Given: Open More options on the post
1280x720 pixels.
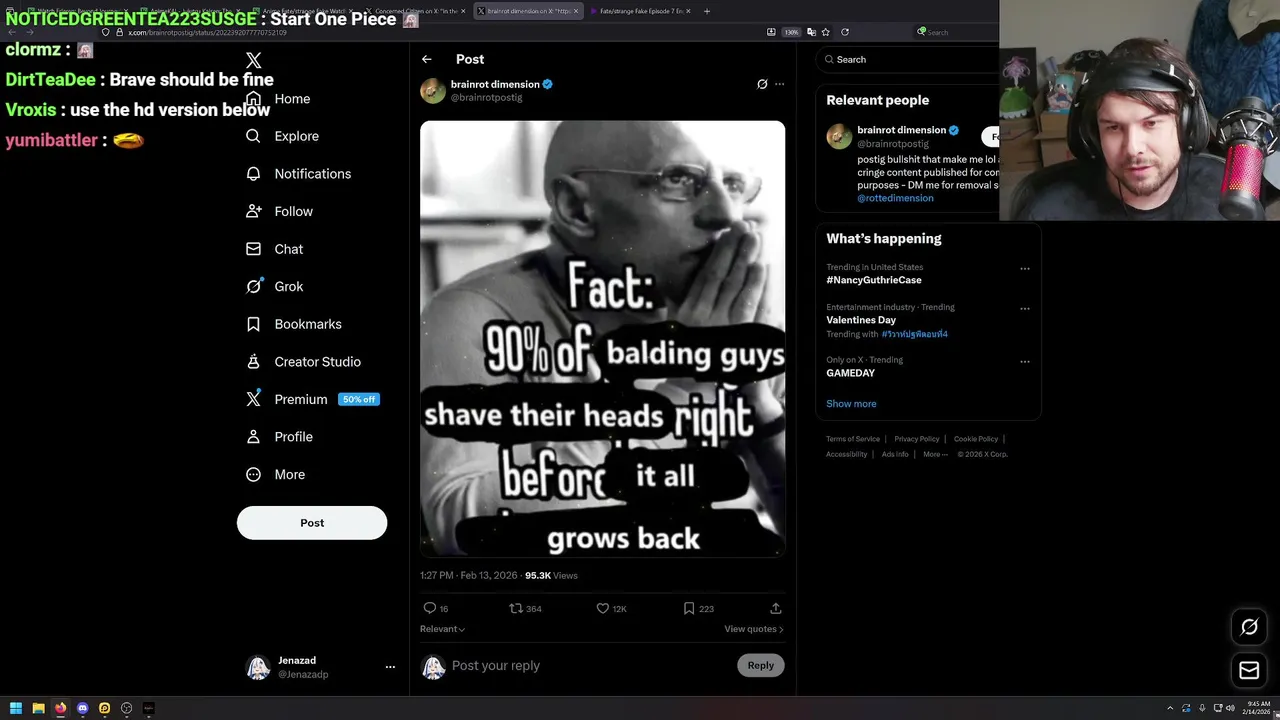Looking at the screenshot, I should pyautogui.click(x=780, y=84).
